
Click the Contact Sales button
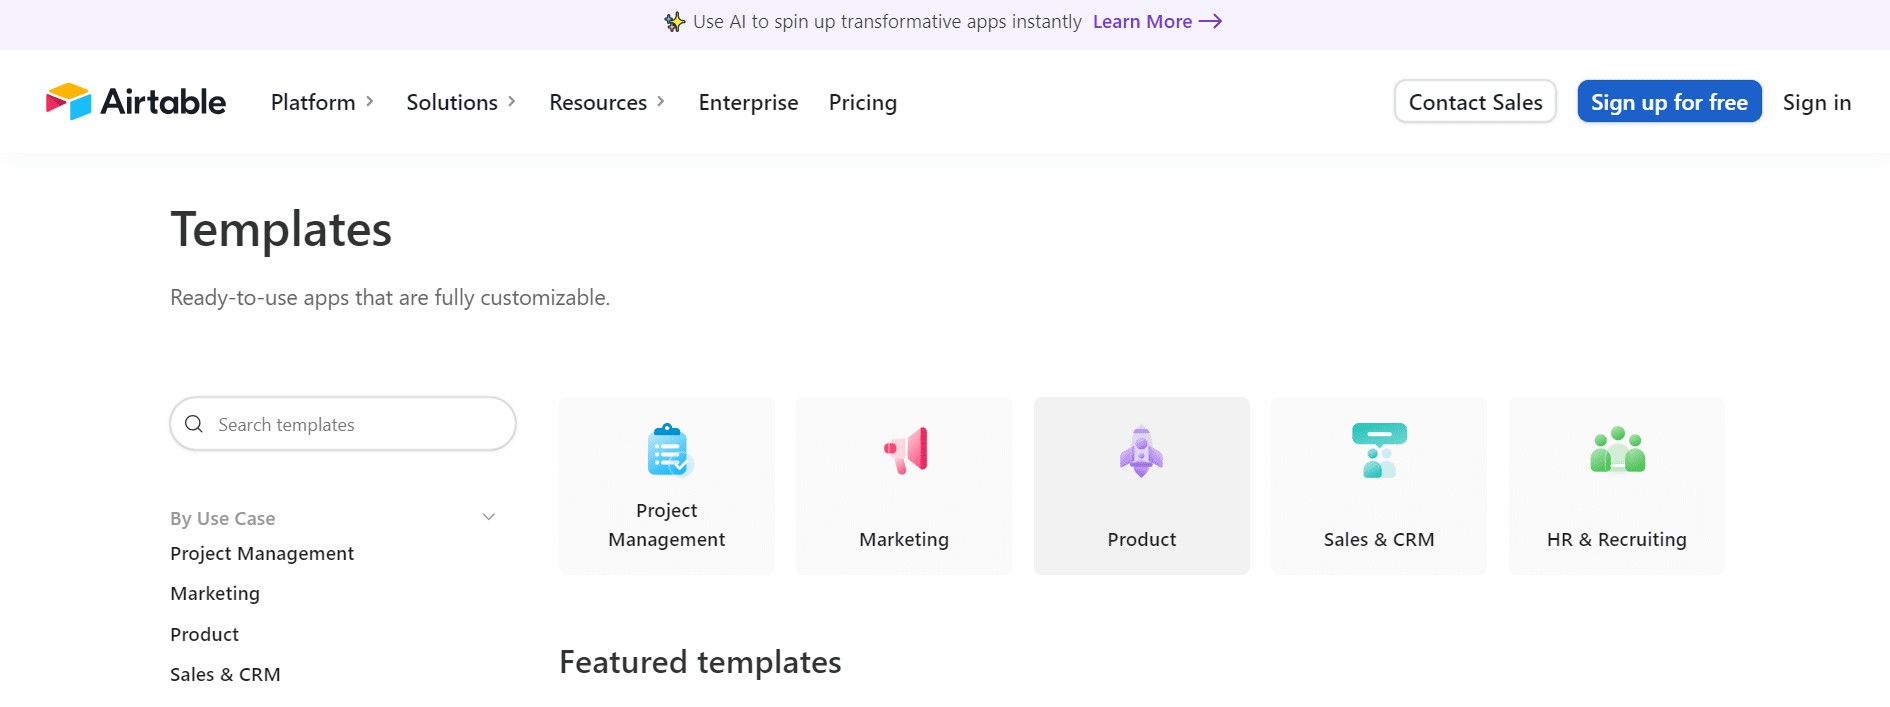[x=1475, y=102]
